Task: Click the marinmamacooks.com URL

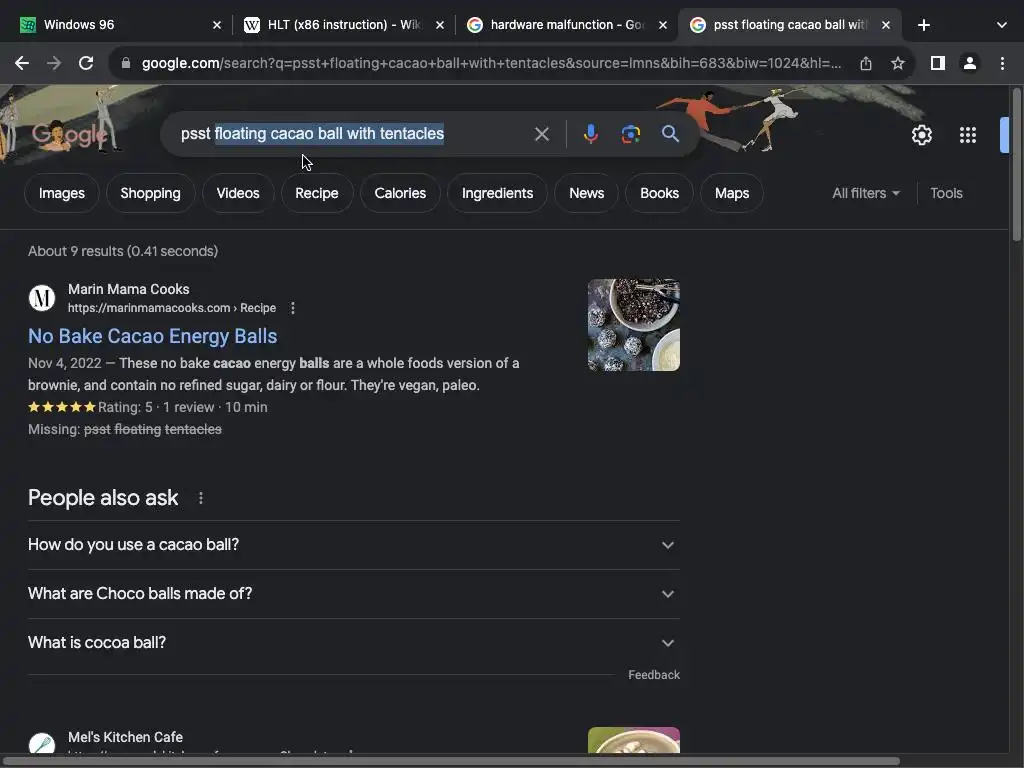Action: click(172, 308)
